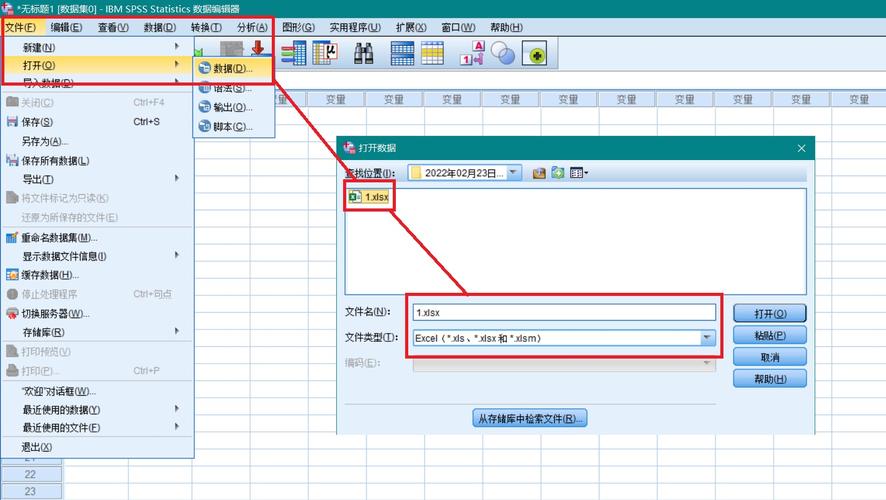The height and width of the screenshot is (500, 886).
Task: Open the Help (帮助) menu in menu bar
Action: point(506,27)
